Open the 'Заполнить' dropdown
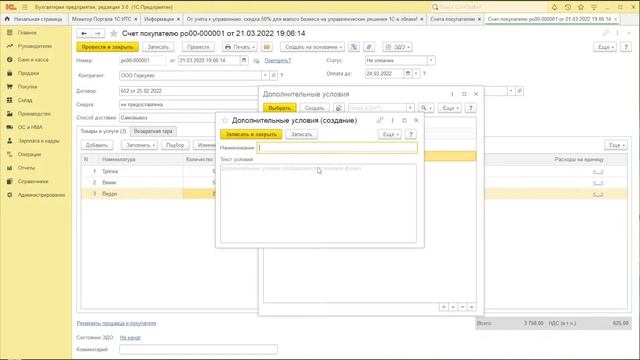The height and width of the screenshot is (360, 640). tap(139, 145)
